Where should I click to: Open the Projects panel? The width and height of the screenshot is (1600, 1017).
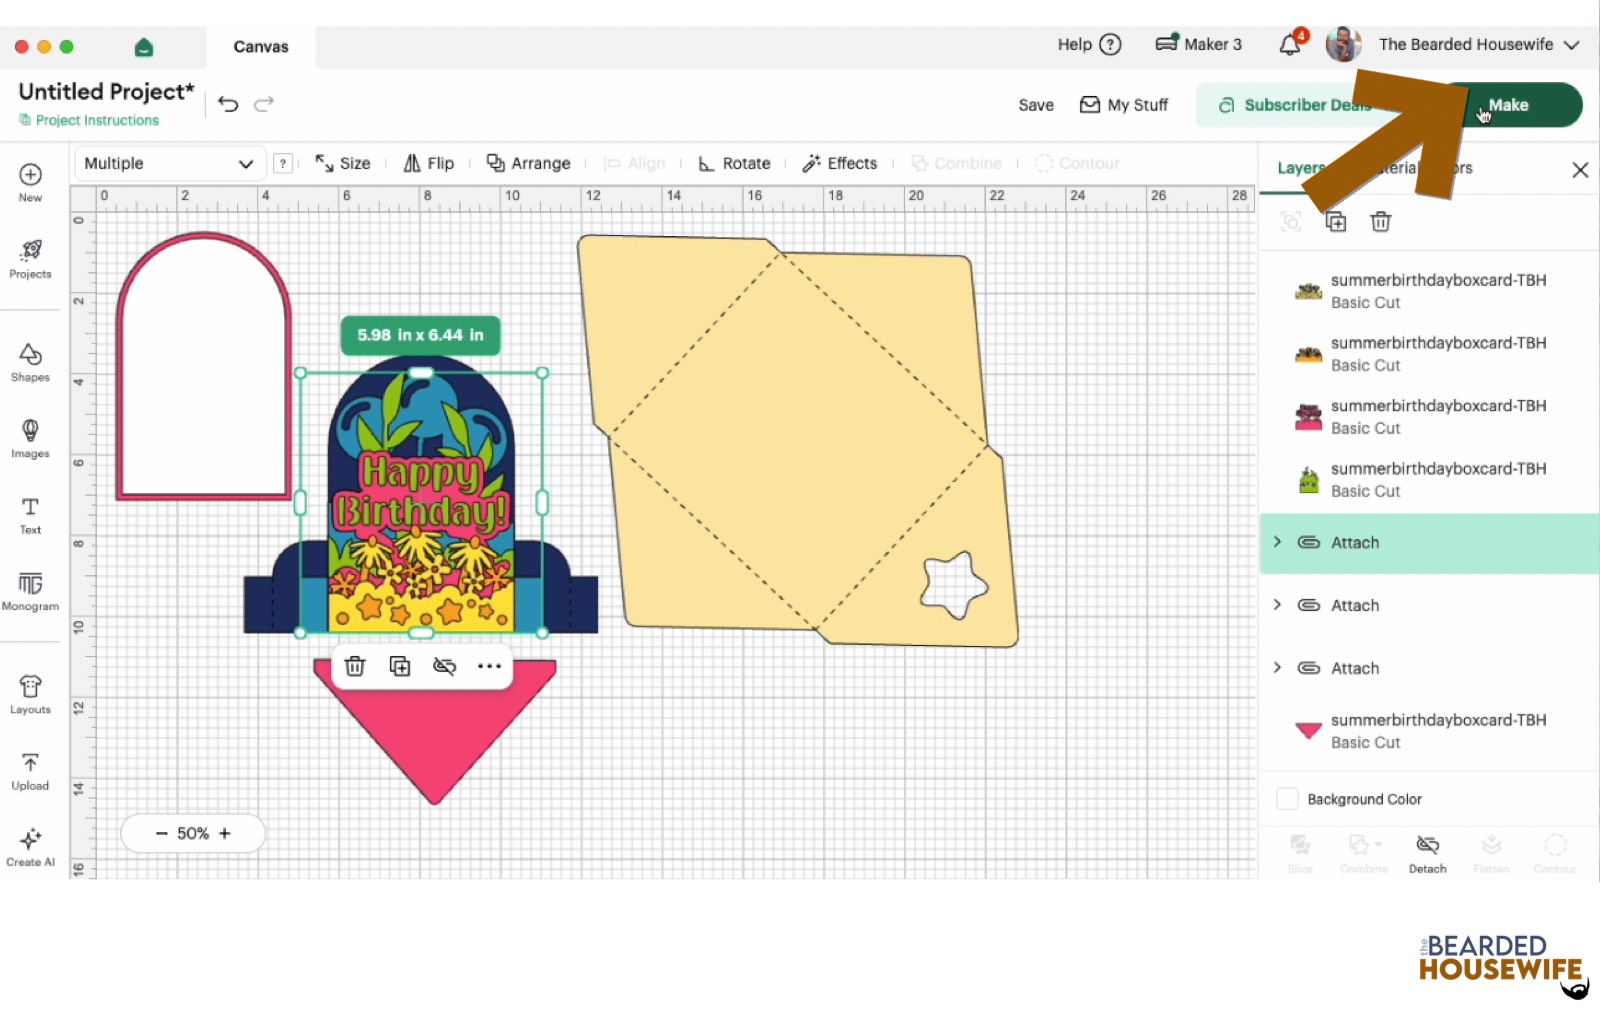(30, 258)
